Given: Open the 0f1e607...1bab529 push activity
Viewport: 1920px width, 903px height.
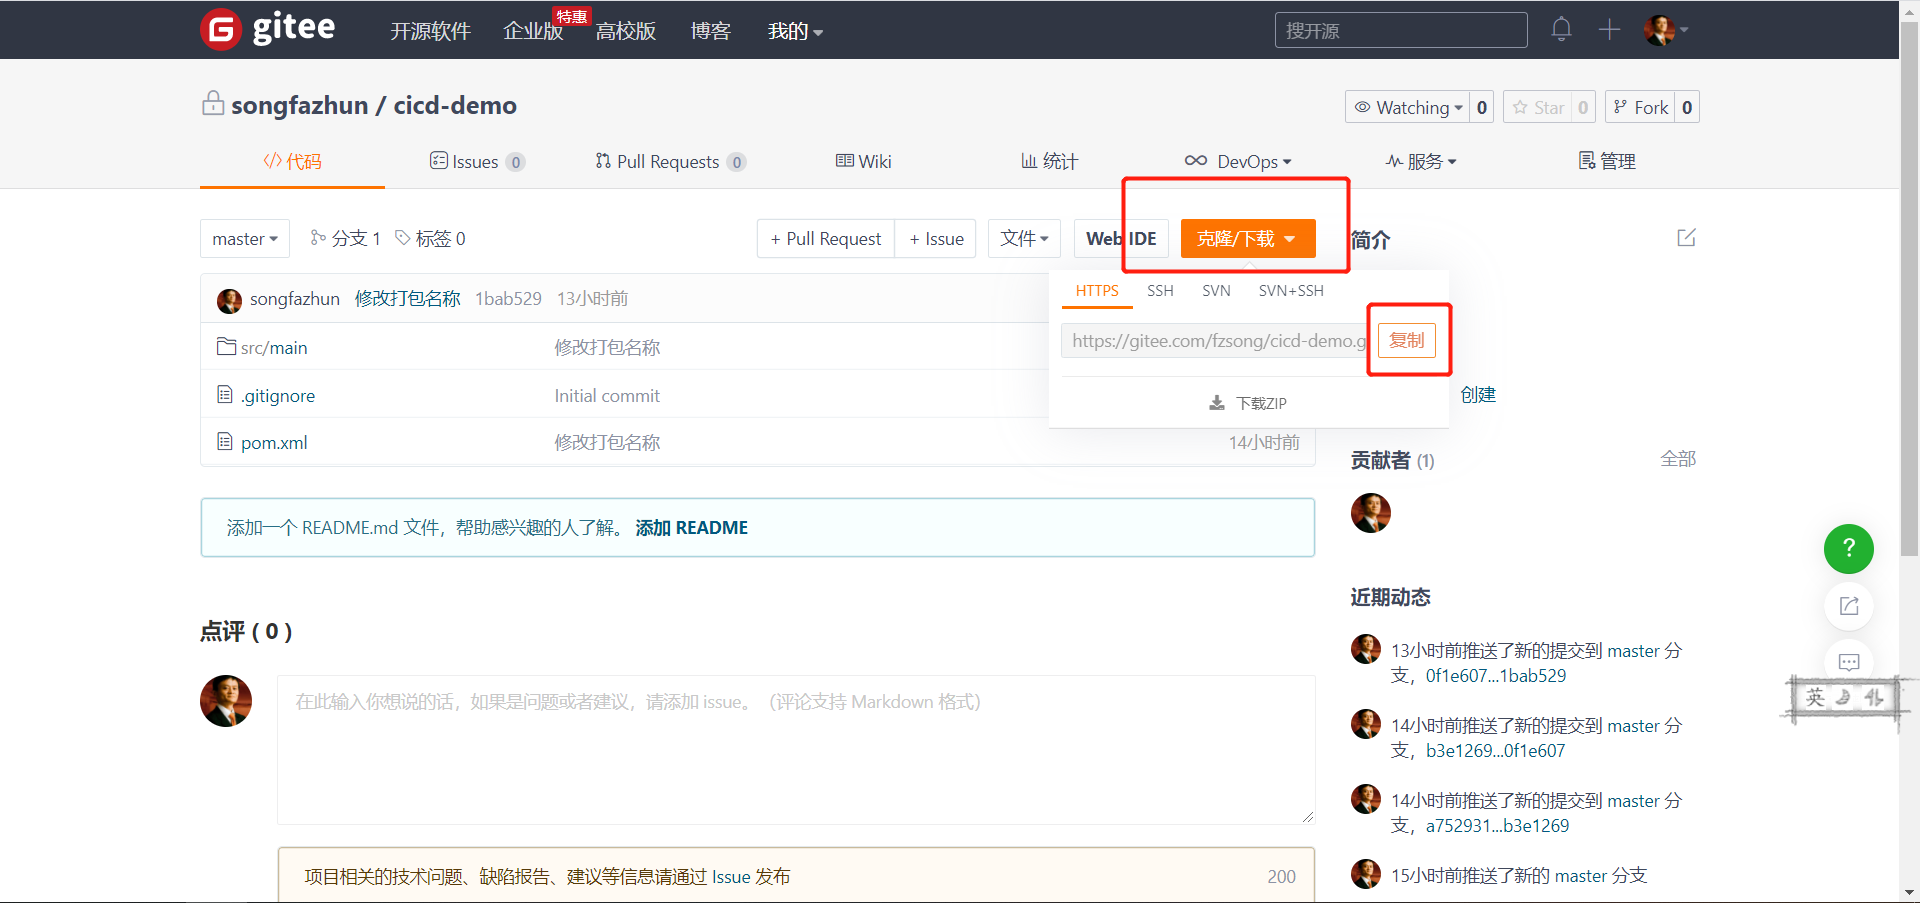Looking at the screenshot, I should tap(1496, 676).
